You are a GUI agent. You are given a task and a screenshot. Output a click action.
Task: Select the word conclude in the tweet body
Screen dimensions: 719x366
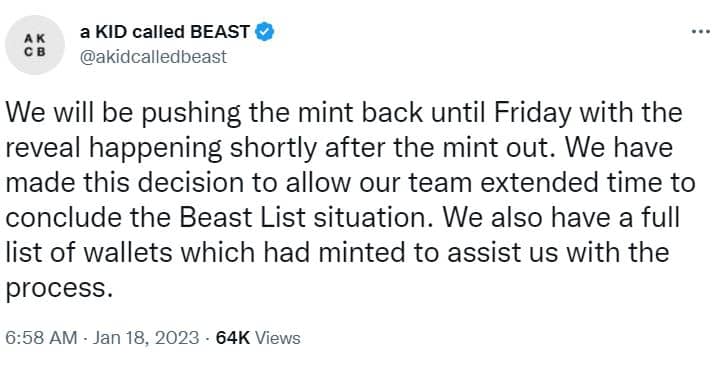click(x=63, y=217)
